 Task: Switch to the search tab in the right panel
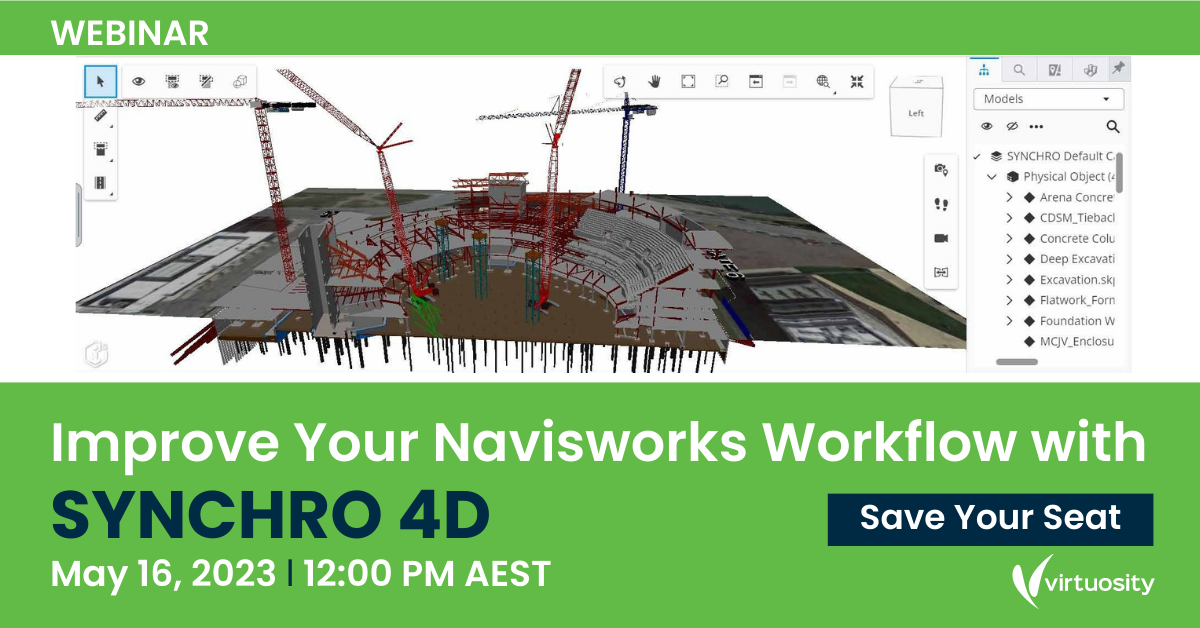(x=1019, y=70)
